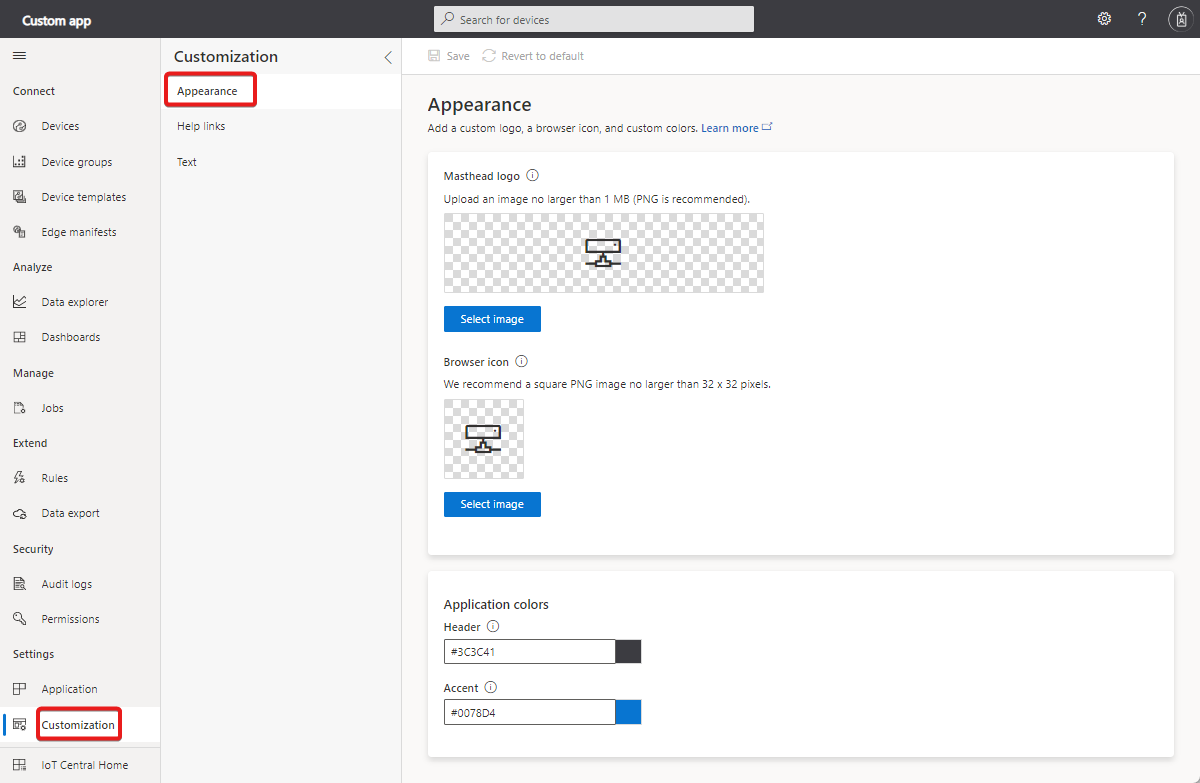Screen dimensions: 1200x783
Task: Open the Devices section icon
Action: [x=20, y=125]
